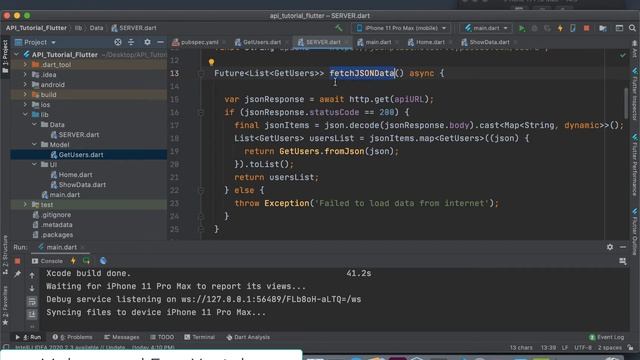Trigger Flutter Hot Reload lightning in top toolbar
Viewport: 640px width, 360px height.
pos(560,28)
